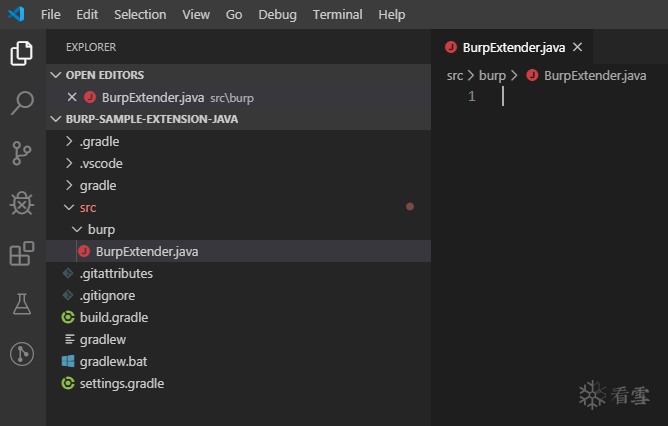The width and height of the screenshot is (668, 426).
Task: Open the Selection menu
Action: click(140, 15)
